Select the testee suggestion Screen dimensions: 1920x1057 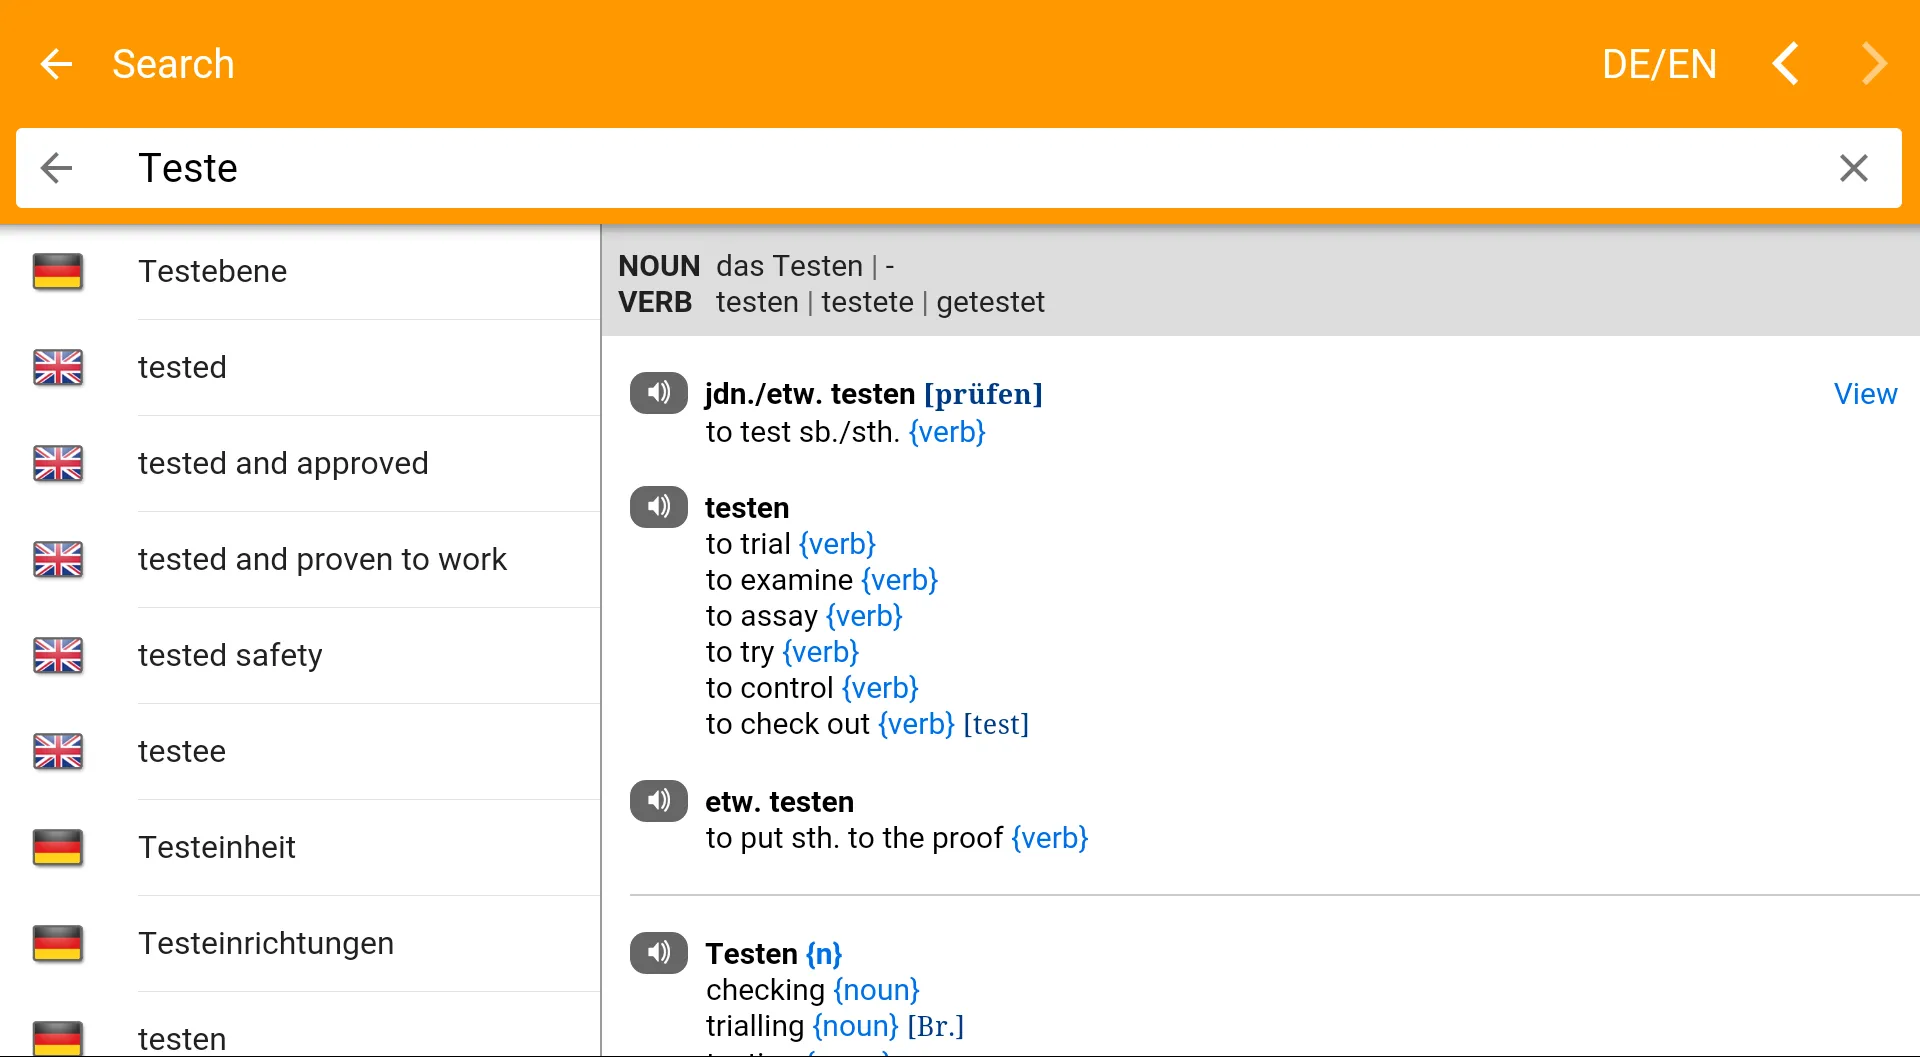coord(182,751)
